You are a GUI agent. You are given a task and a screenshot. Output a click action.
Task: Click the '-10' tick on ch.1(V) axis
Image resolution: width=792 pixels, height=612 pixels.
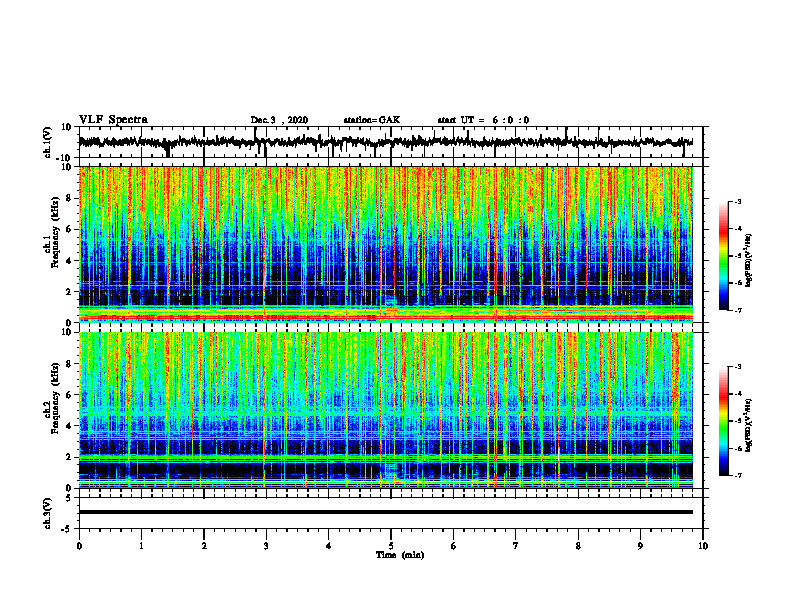65,158
